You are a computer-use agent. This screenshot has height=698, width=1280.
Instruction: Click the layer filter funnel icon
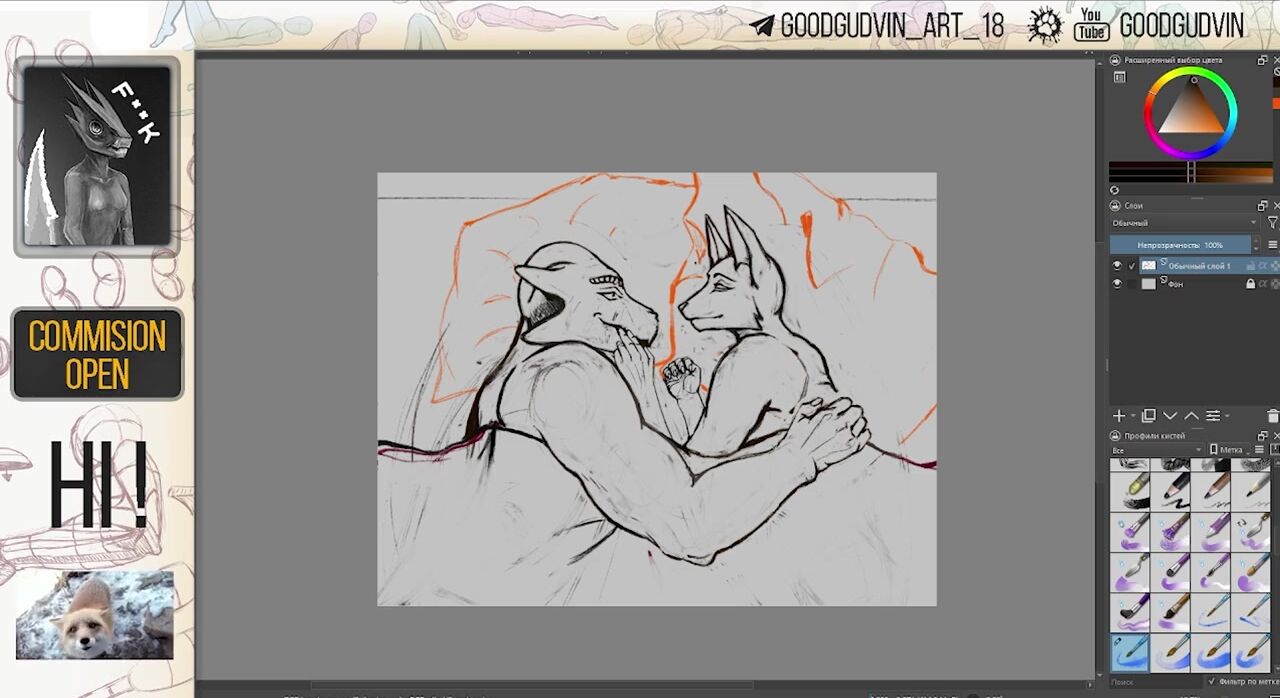(1272, 223)
